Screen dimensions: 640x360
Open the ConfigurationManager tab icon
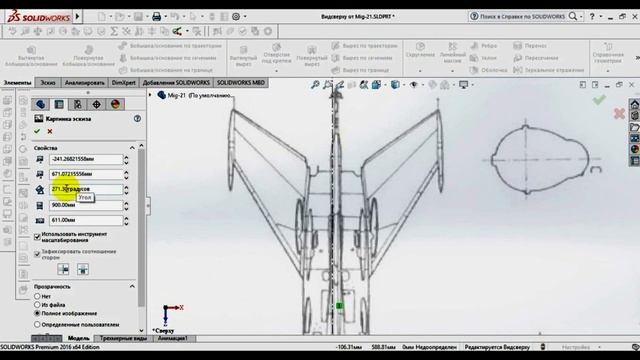[78, 104]
